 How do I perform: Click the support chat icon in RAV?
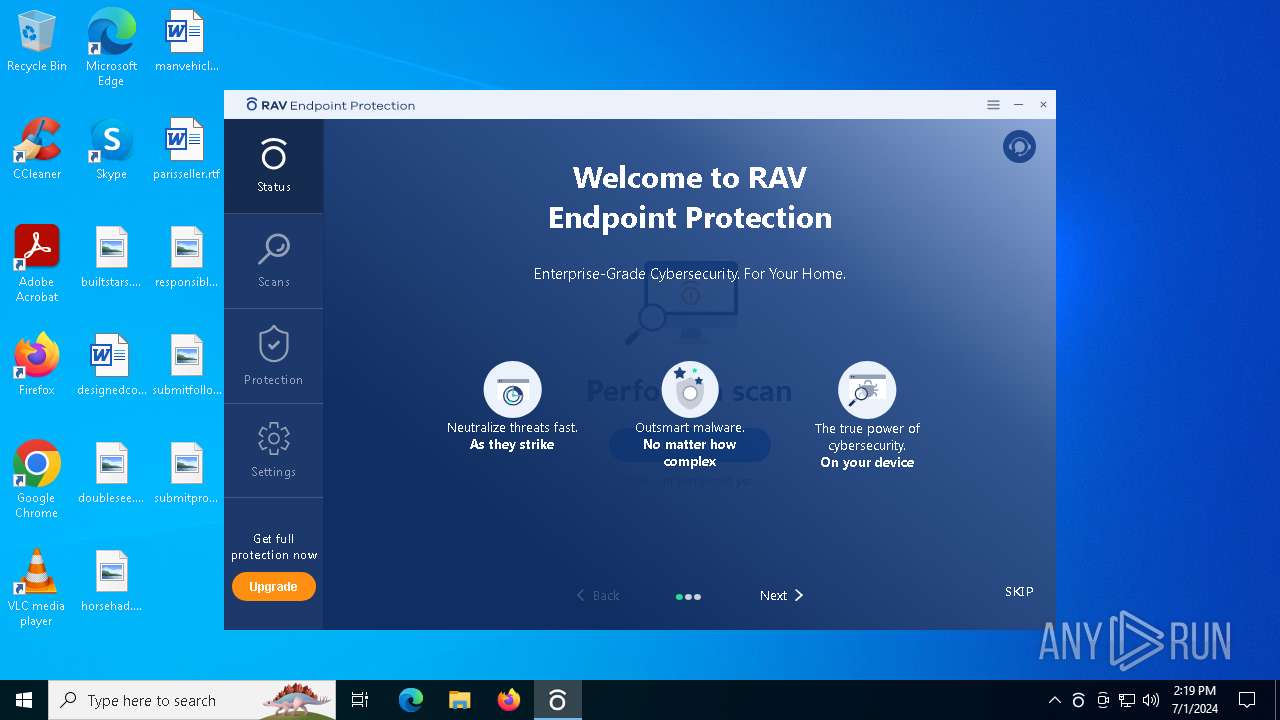pyautogui.click(x=1019, y=147)
